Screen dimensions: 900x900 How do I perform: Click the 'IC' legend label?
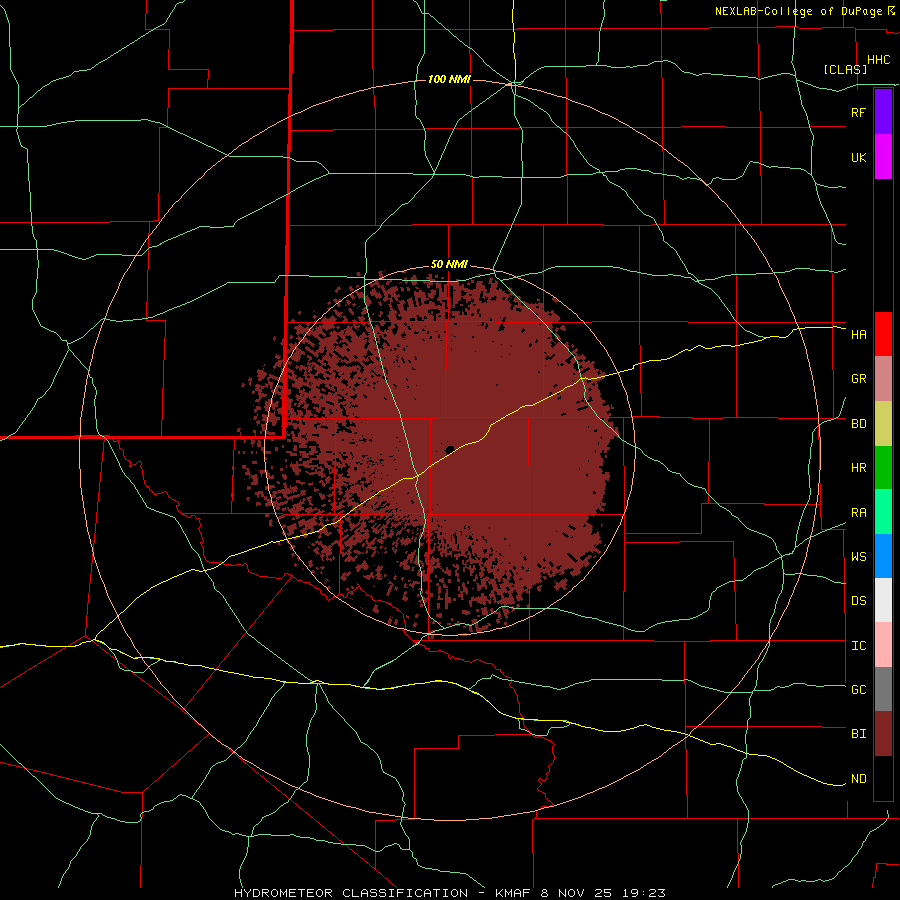[858, 646]
